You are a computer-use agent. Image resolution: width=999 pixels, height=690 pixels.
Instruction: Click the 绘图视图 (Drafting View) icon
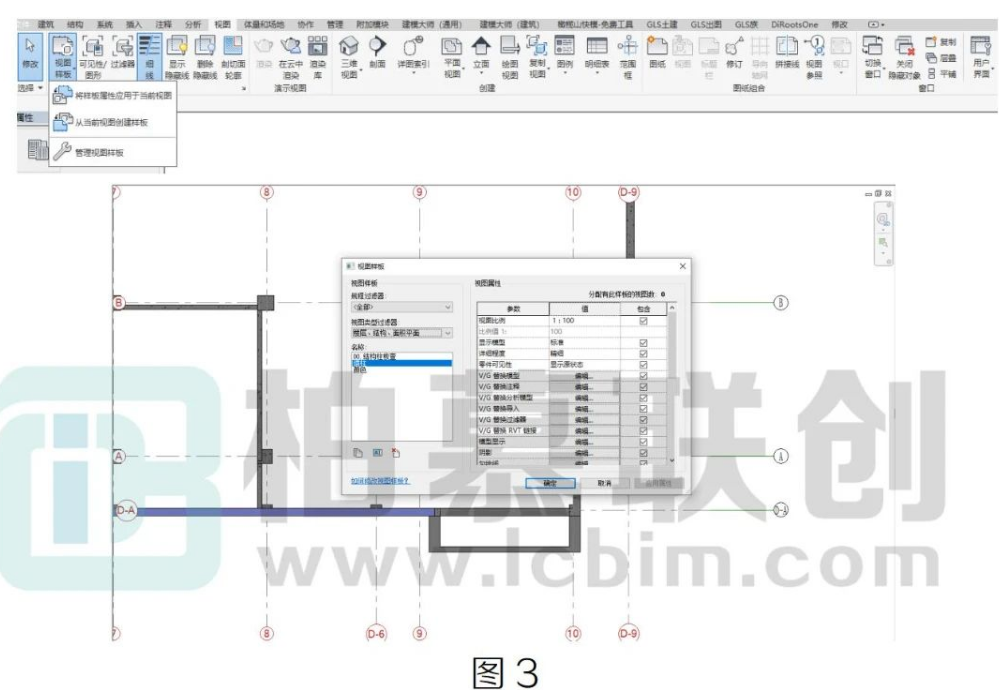click(510, 46)
